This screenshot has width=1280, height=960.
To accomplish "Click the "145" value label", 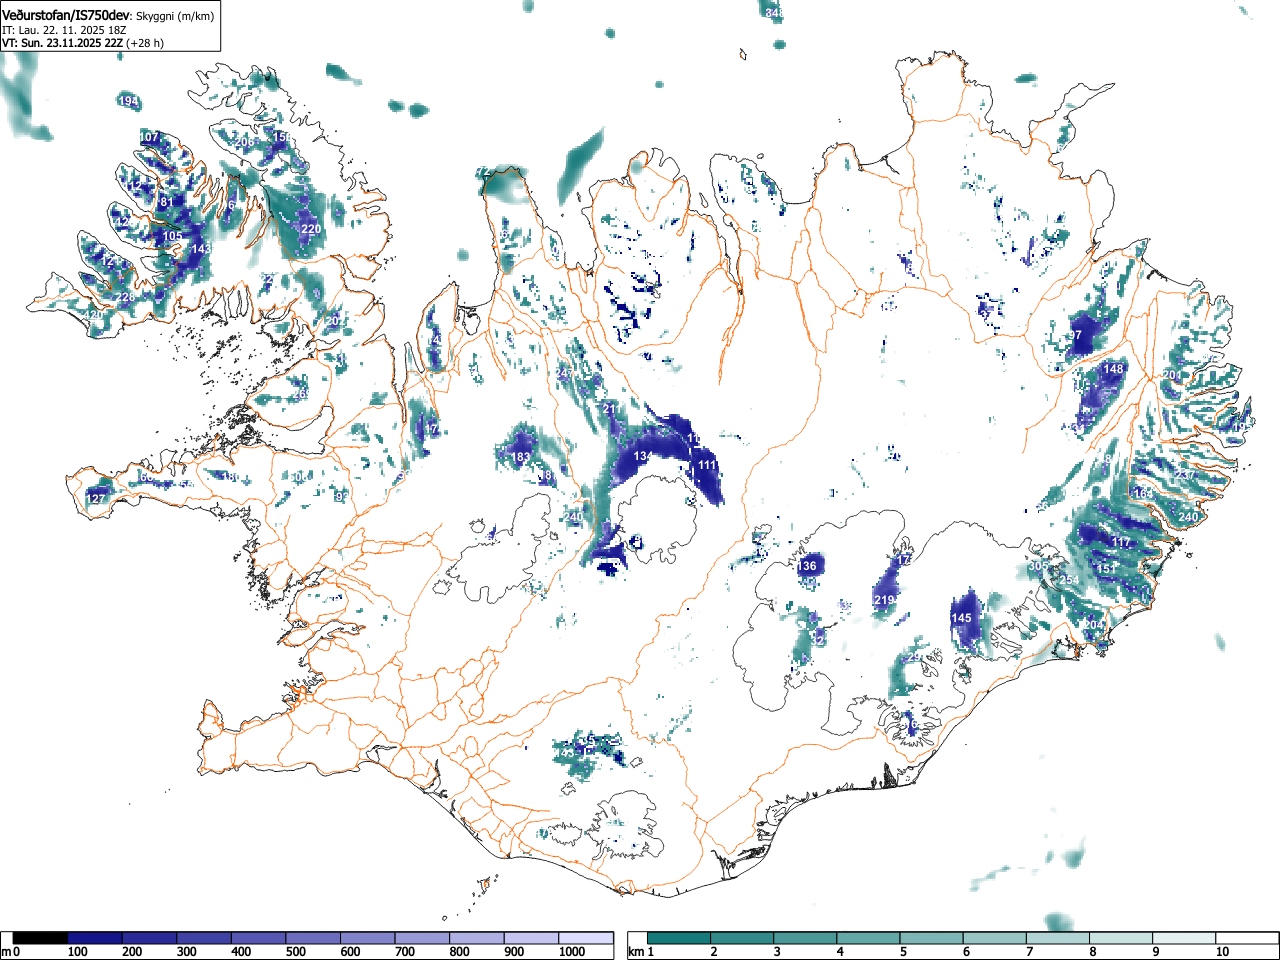I will [x=961, y=618].
